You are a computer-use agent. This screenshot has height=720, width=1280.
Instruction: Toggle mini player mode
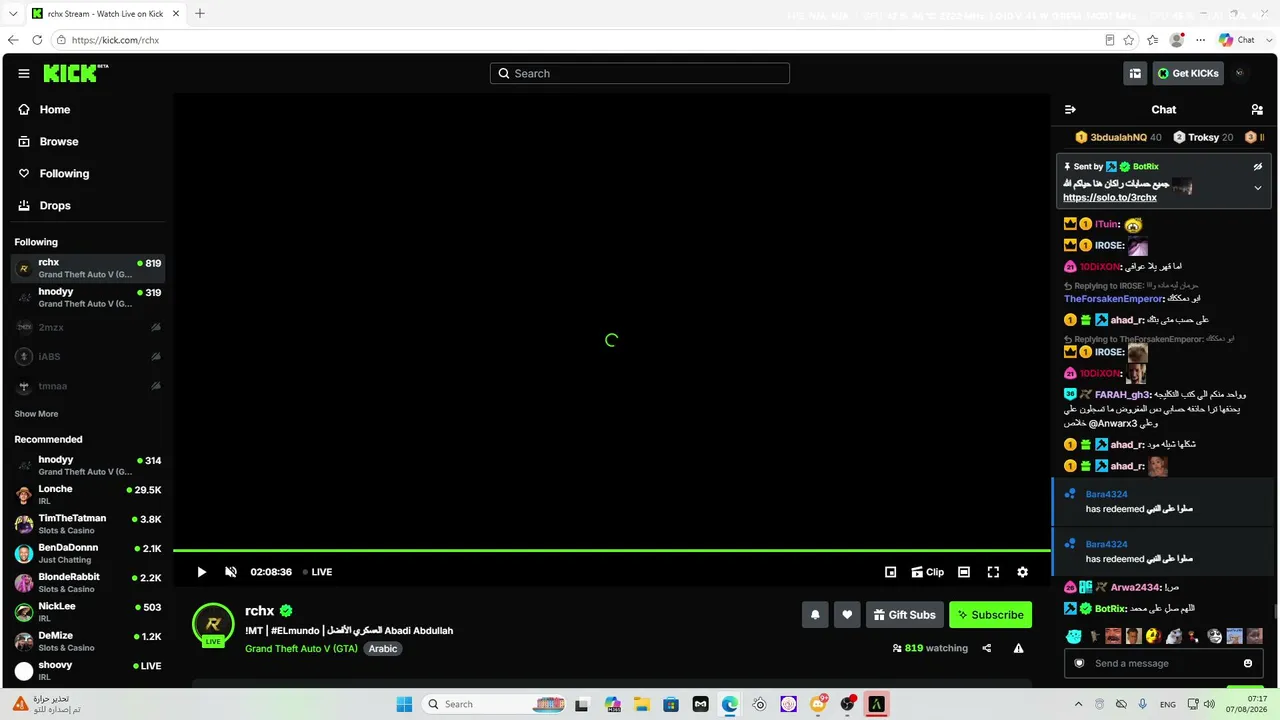(890, 572)
